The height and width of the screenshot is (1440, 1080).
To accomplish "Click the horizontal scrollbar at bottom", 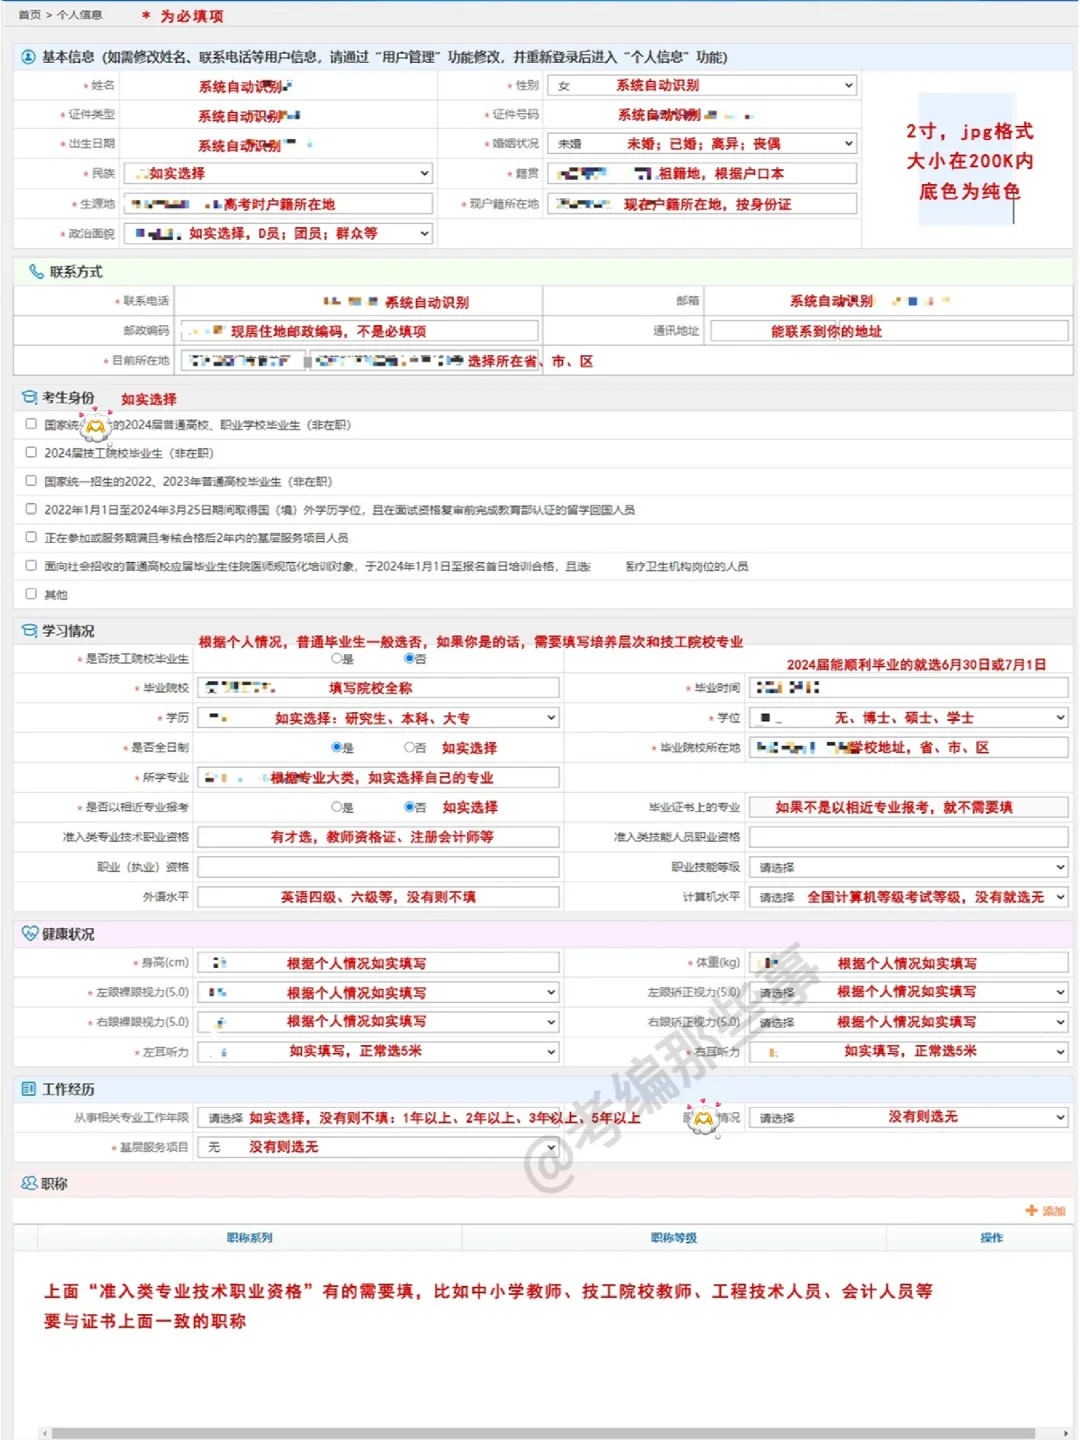I will click(x=543, y=1433).
